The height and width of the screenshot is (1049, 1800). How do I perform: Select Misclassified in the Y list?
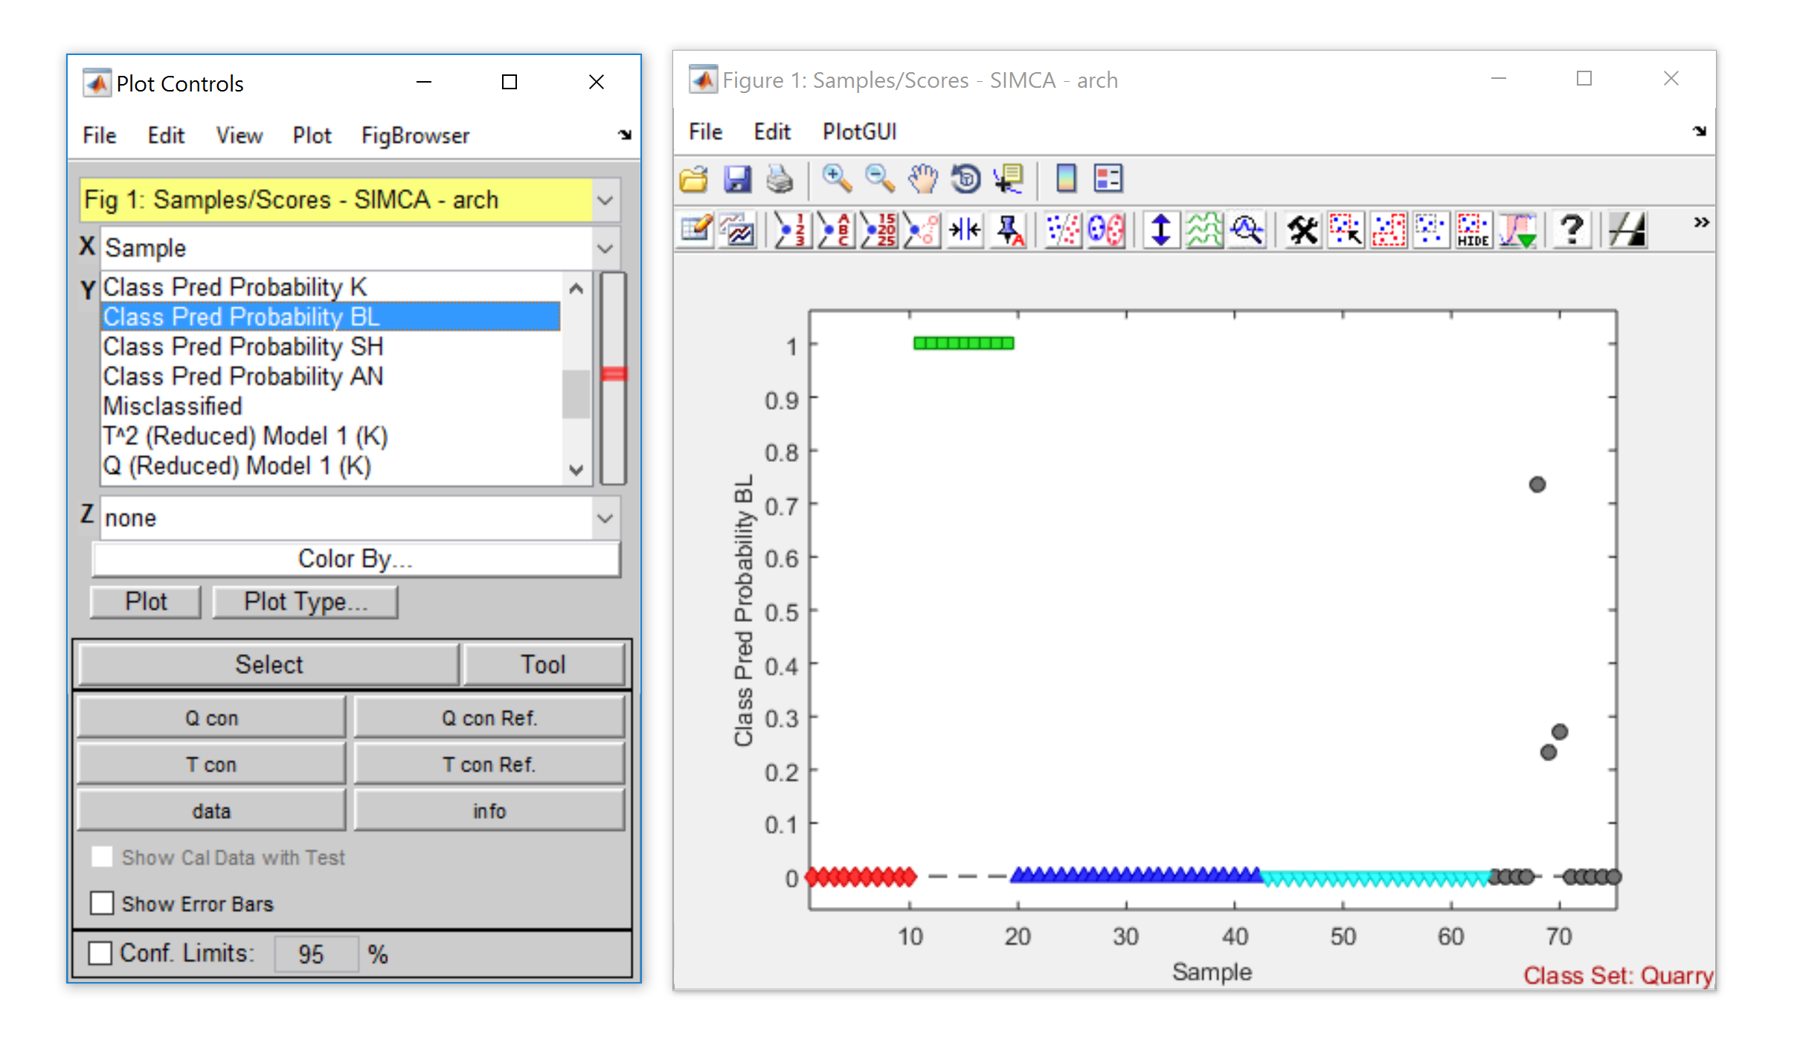[x=172, y=407]
